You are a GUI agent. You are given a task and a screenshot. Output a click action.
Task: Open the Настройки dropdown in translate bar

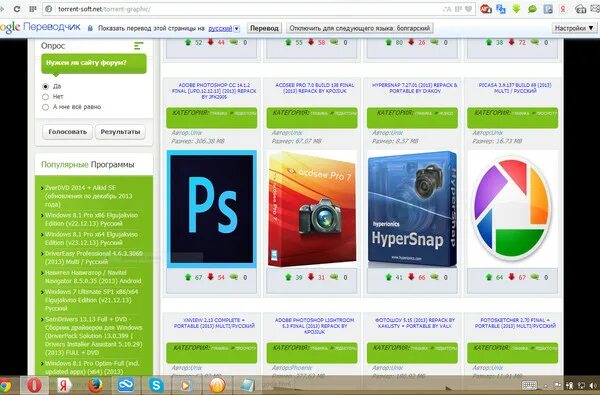574,28
